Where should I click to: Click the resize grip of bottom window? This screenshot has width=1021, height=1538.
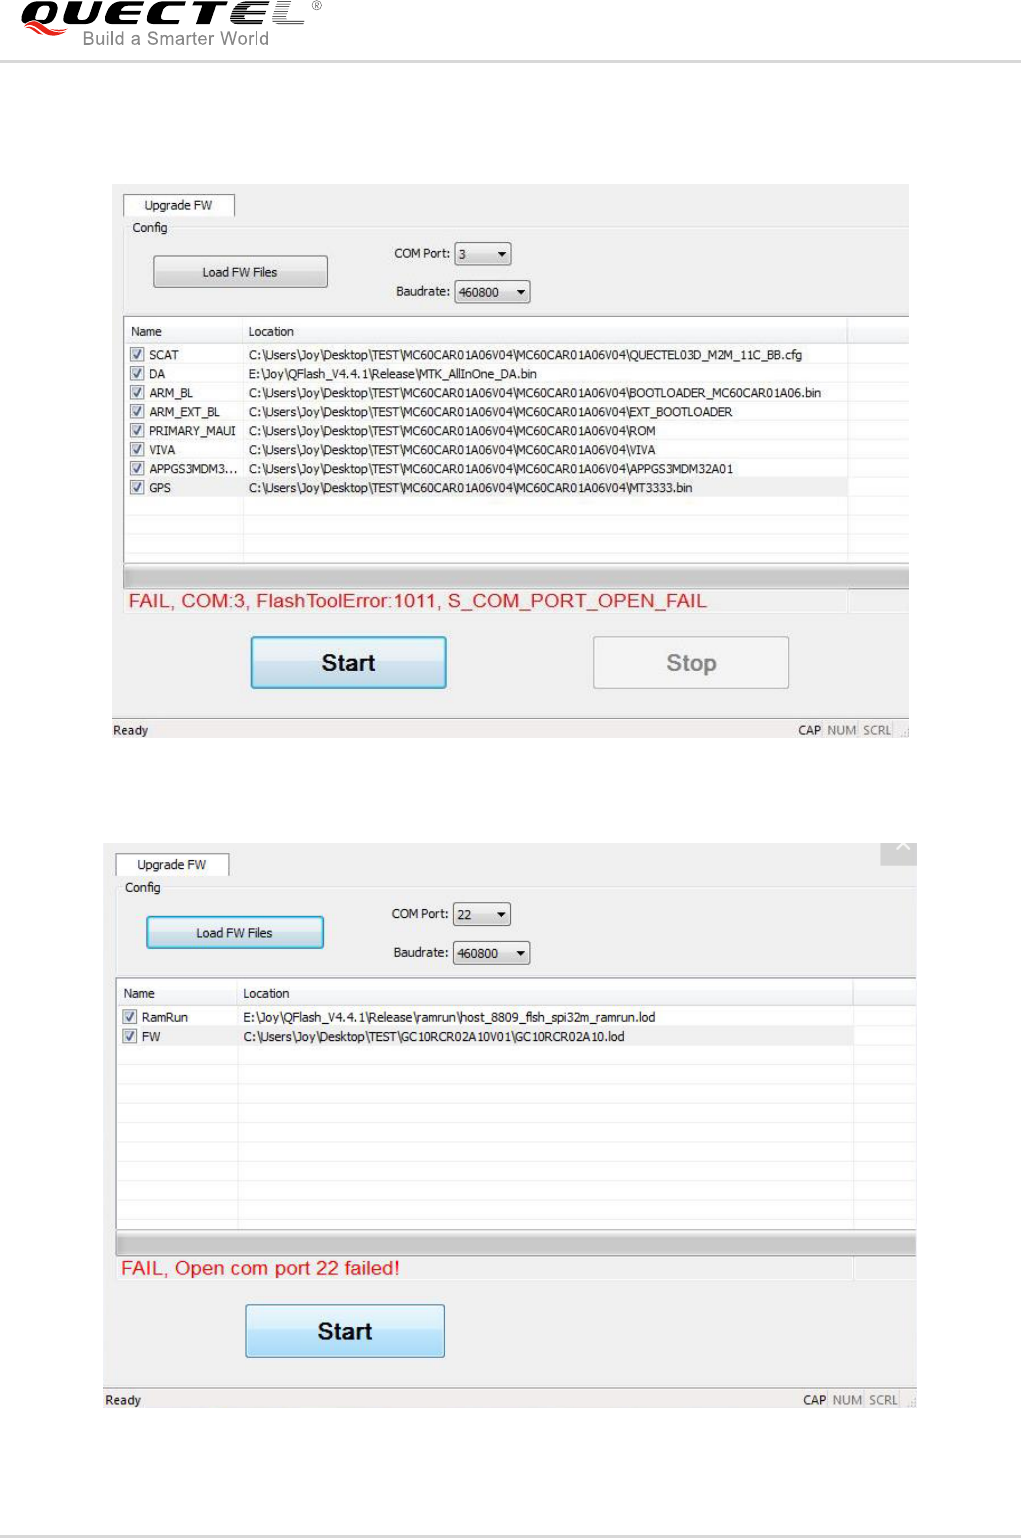pos(910,1402)
